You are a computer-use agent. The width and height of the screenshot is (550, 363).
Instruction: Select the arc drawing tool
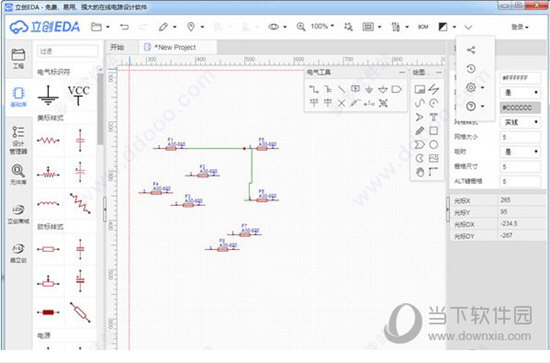[x=434, y=103]
